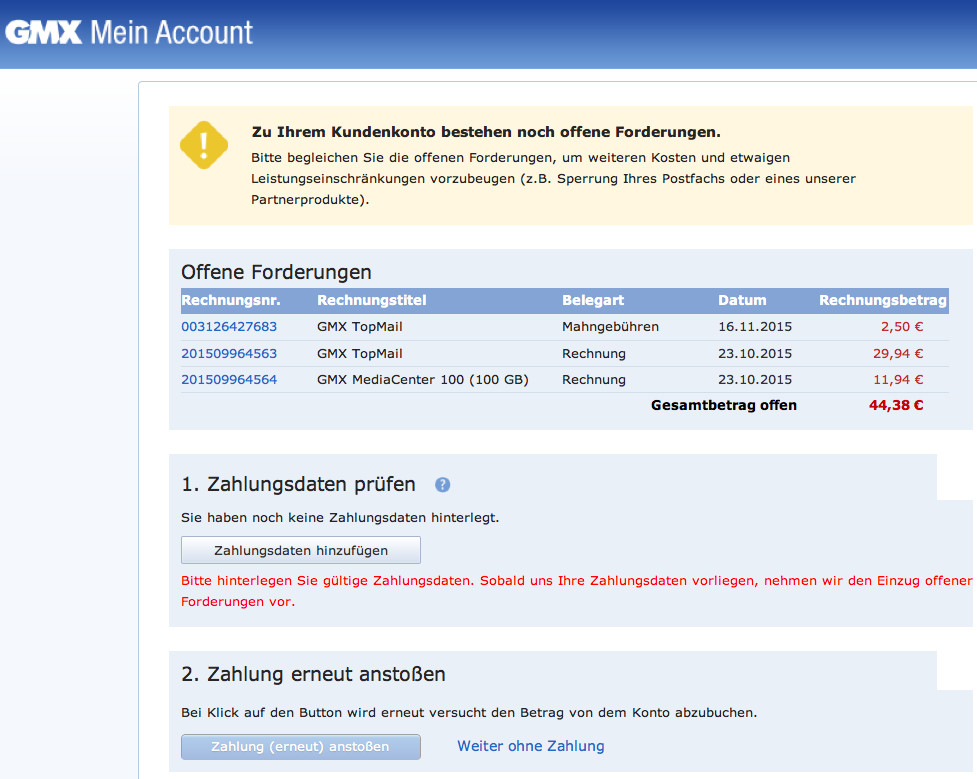Click the bold offene Forderungen notice headline
This screenshot has width=977, height=779.
pos(486,132)
